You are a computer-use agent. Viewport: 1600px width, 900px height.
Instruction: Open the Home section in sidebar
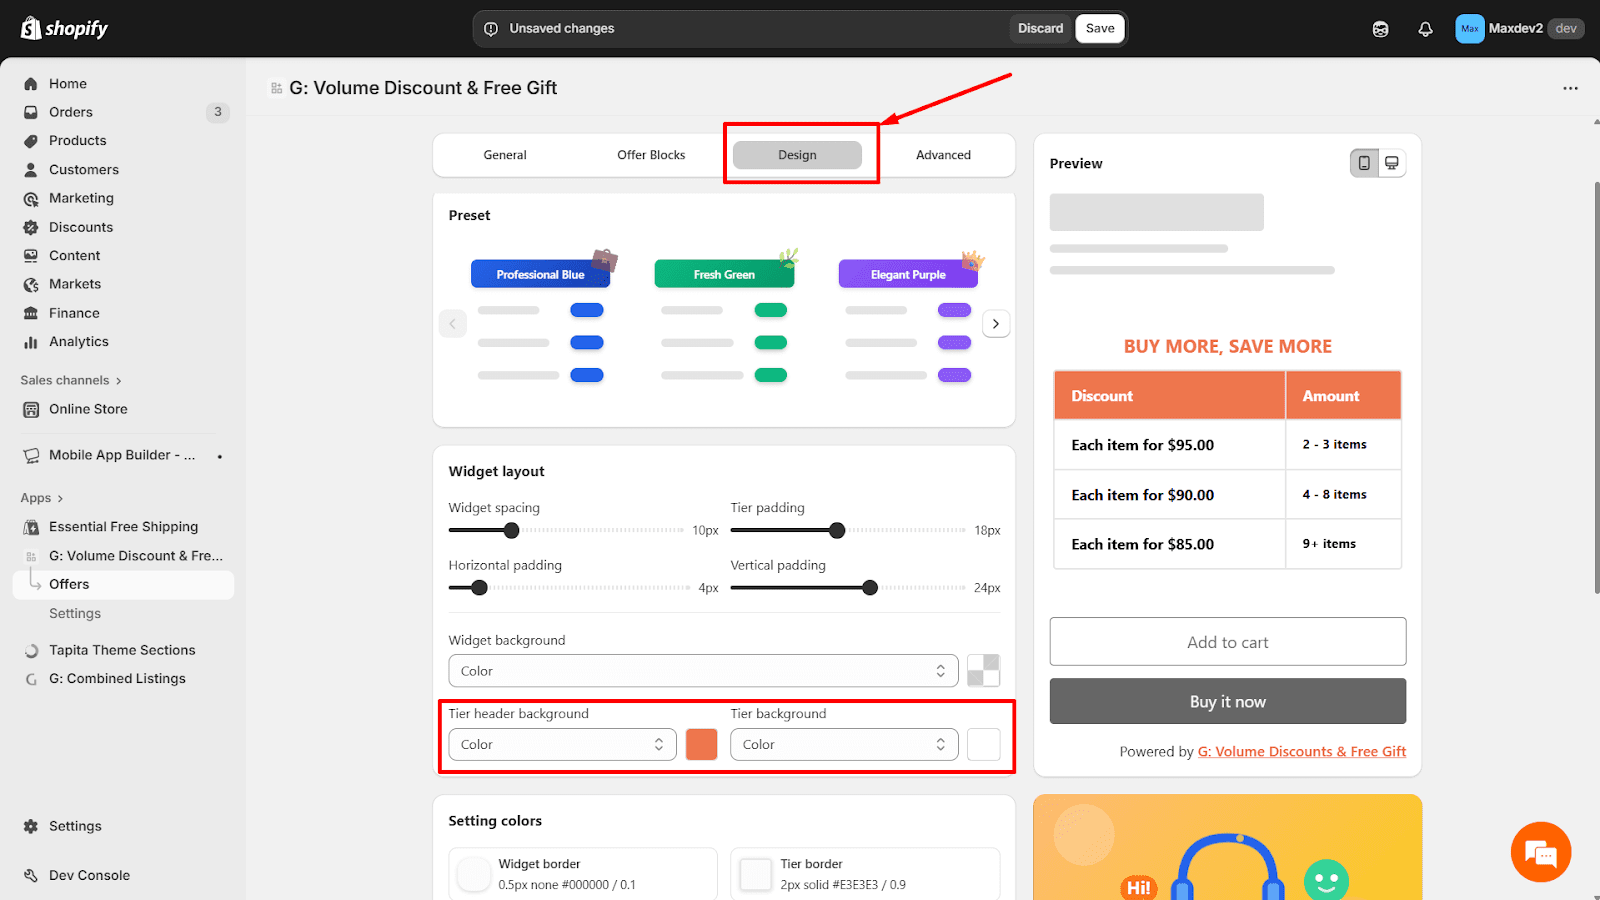click(x=67, y=83)
